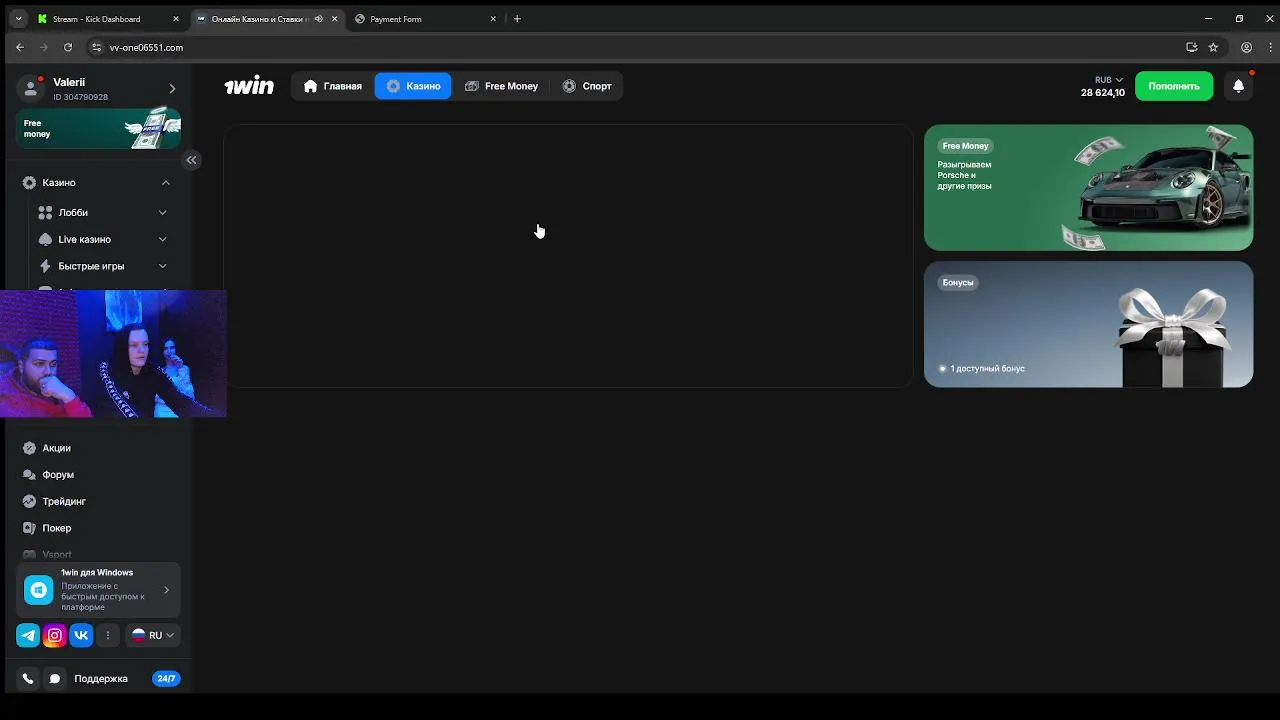
Task: Switch to the Спорт tab
Action: 587,86
